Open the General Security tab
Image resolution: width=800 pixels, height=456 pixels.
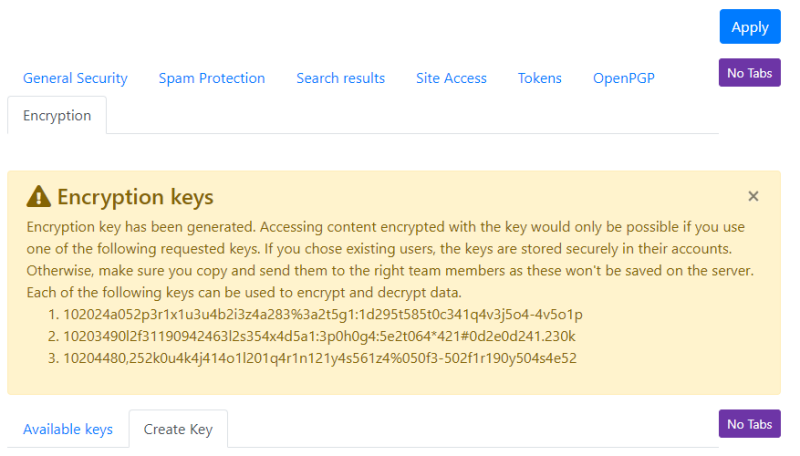click(x=75, y=78)
